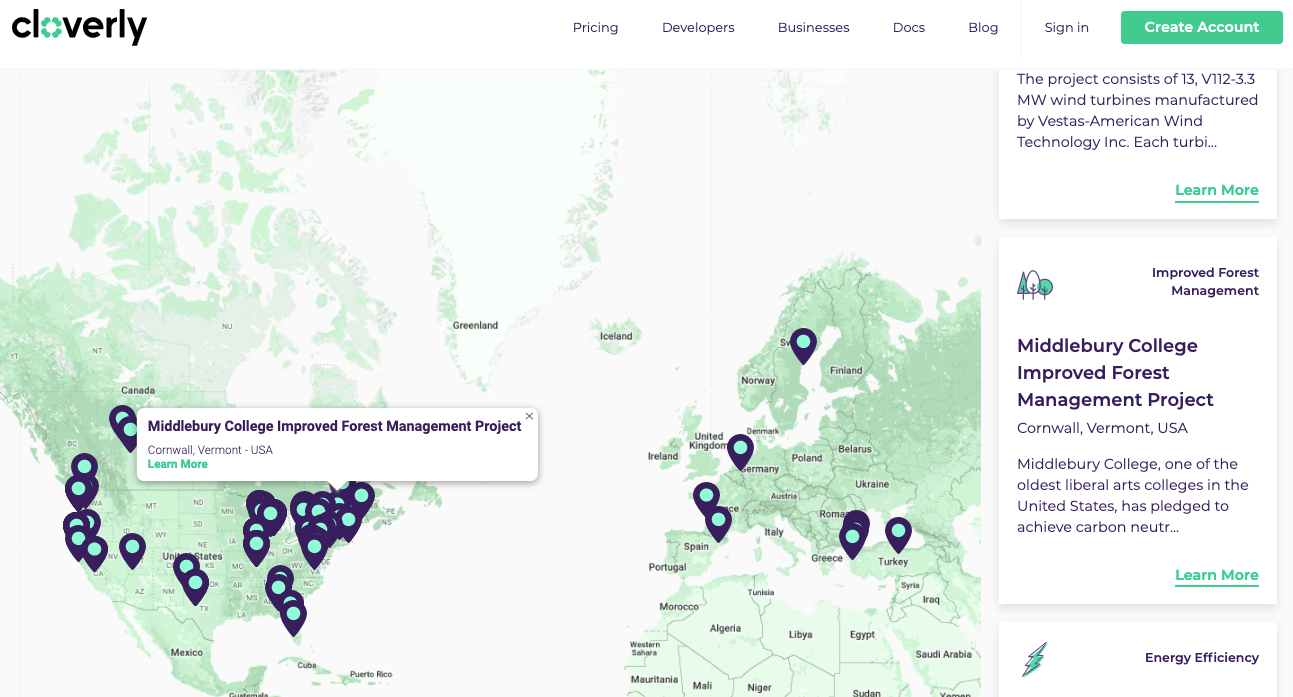Open the Developers menu item
The width and height of the screenshot is (1293, 697).
coord(698,27)
